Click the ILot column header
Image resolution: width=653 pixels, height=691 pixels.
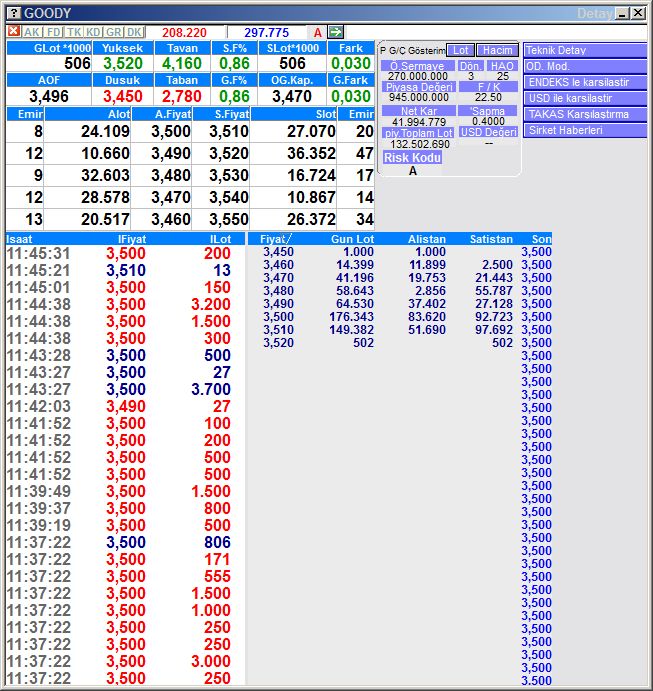220,239
